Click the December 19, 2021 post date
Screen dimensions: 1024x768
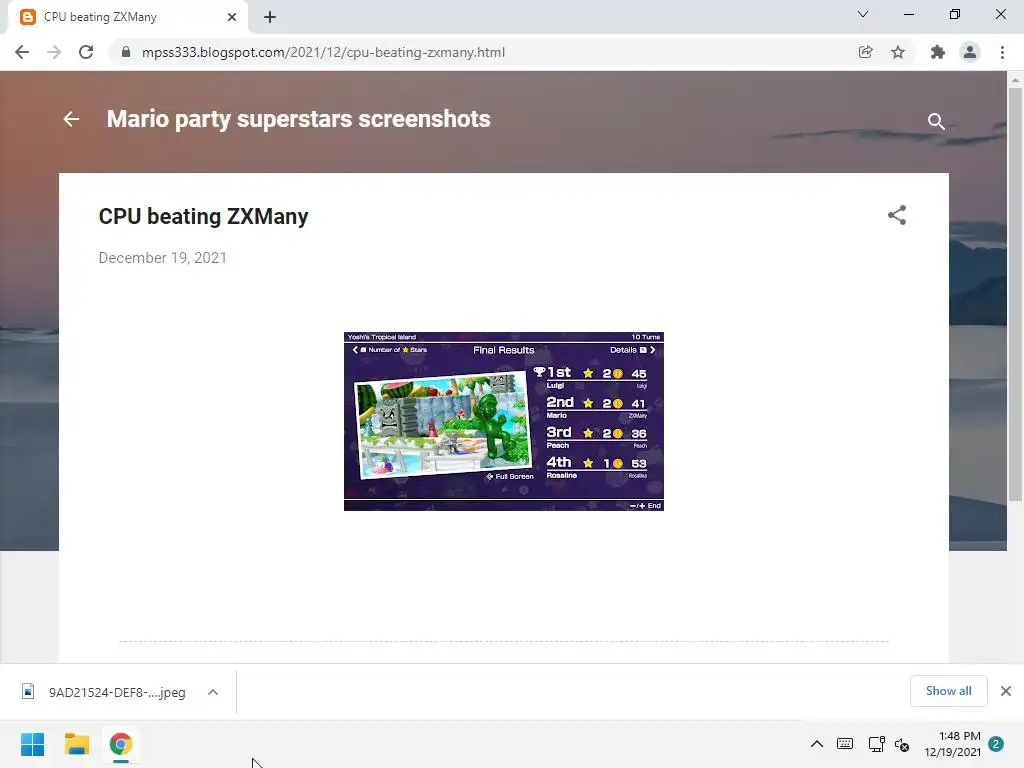[x=163, y=258]
